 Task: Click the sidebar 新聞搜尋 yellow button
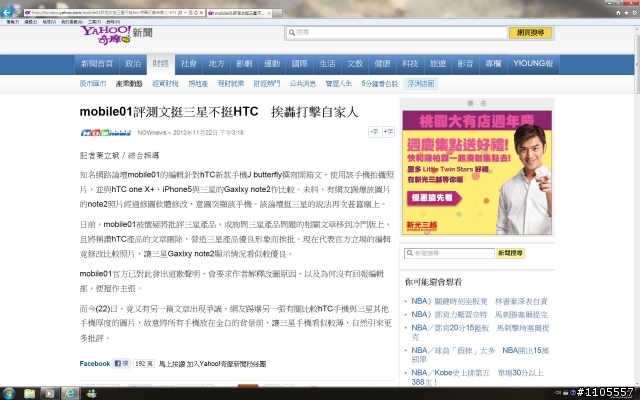pyautogui.click(x=510, y=253)
